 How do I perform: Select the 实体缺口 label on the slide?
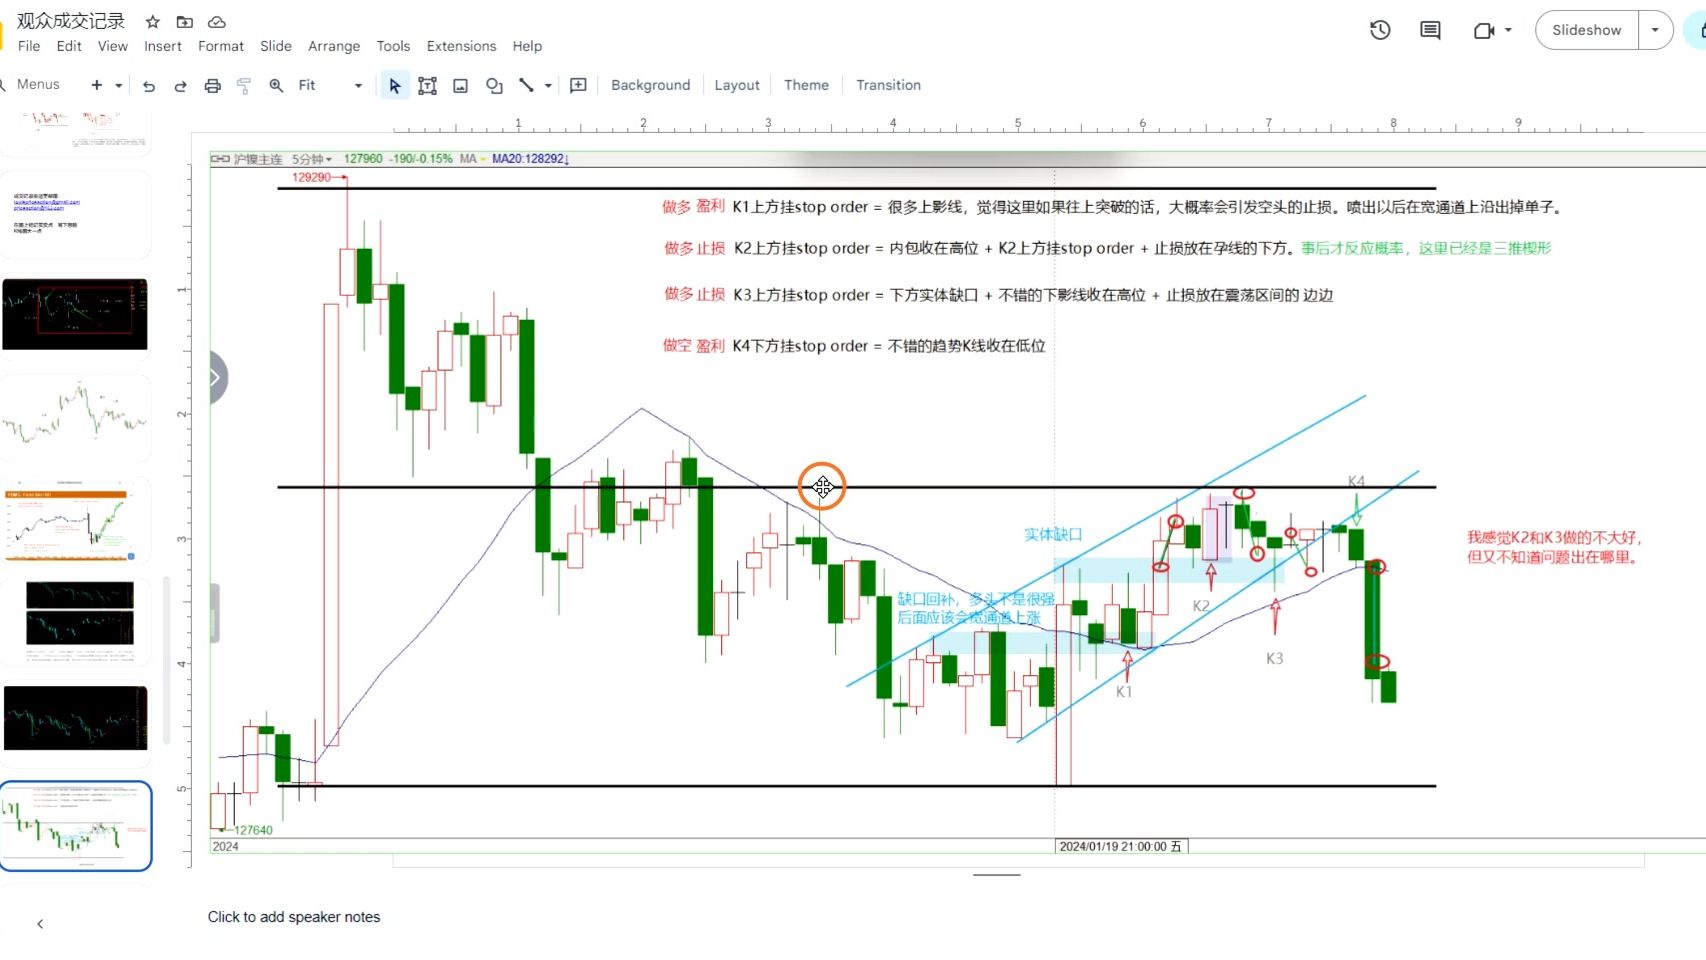[x=1053, y=535]
